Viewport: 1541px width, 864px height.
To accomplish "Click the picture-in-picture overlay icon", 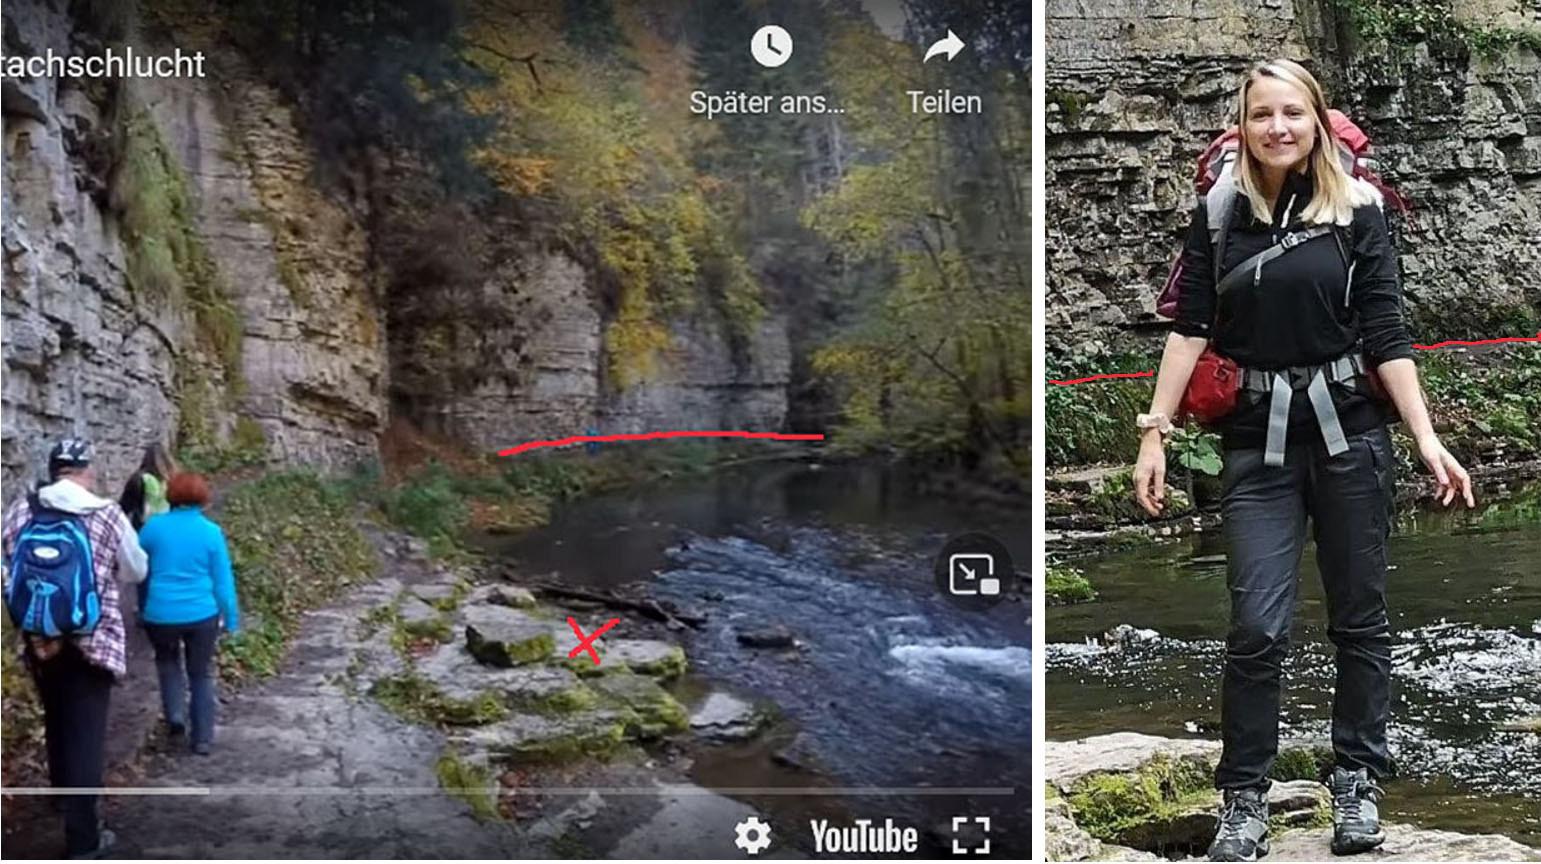I will (974, 574).
